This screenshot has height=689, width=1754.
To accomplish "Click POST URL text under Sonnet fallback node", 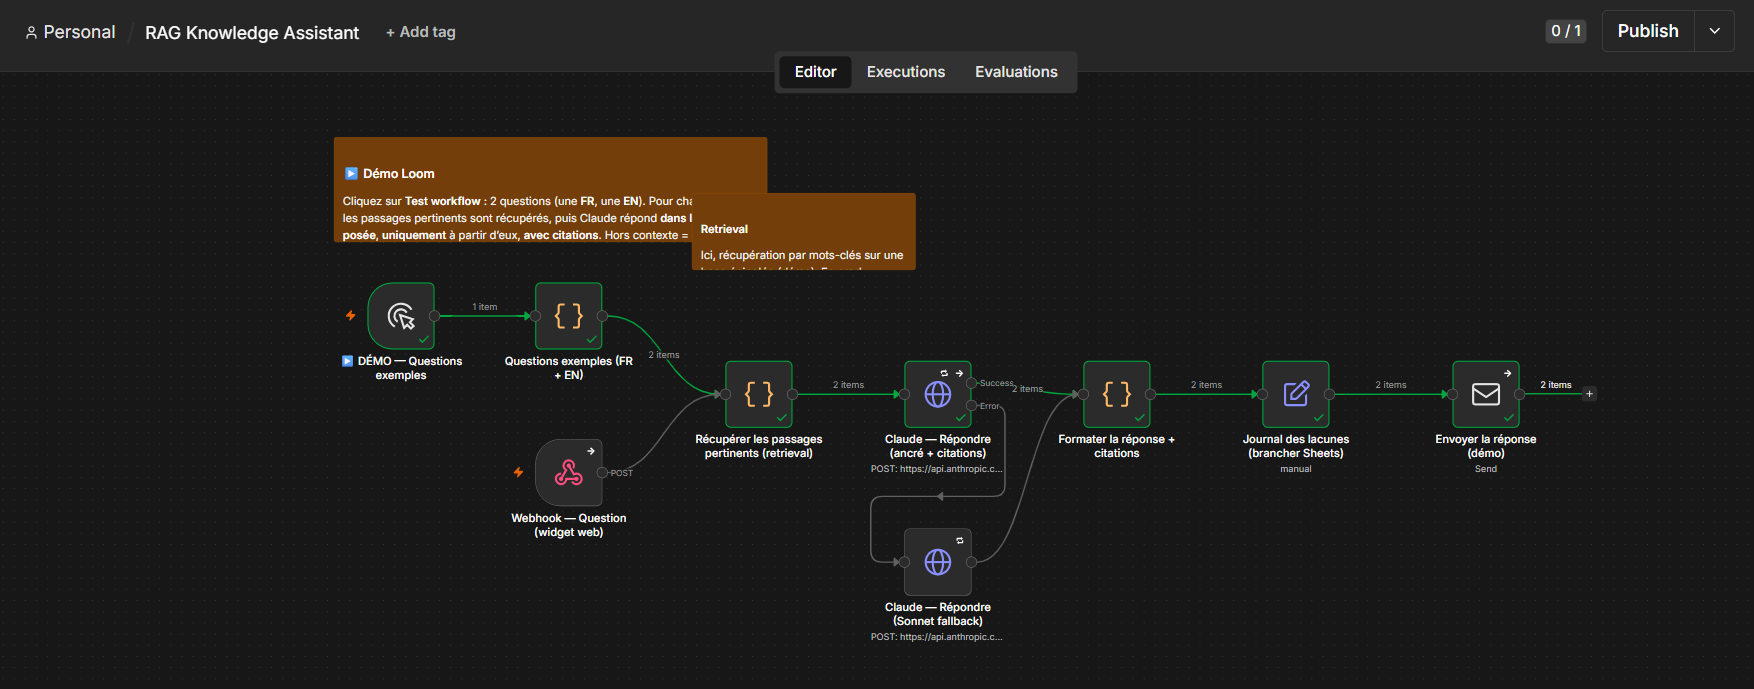I will (936, 637).
